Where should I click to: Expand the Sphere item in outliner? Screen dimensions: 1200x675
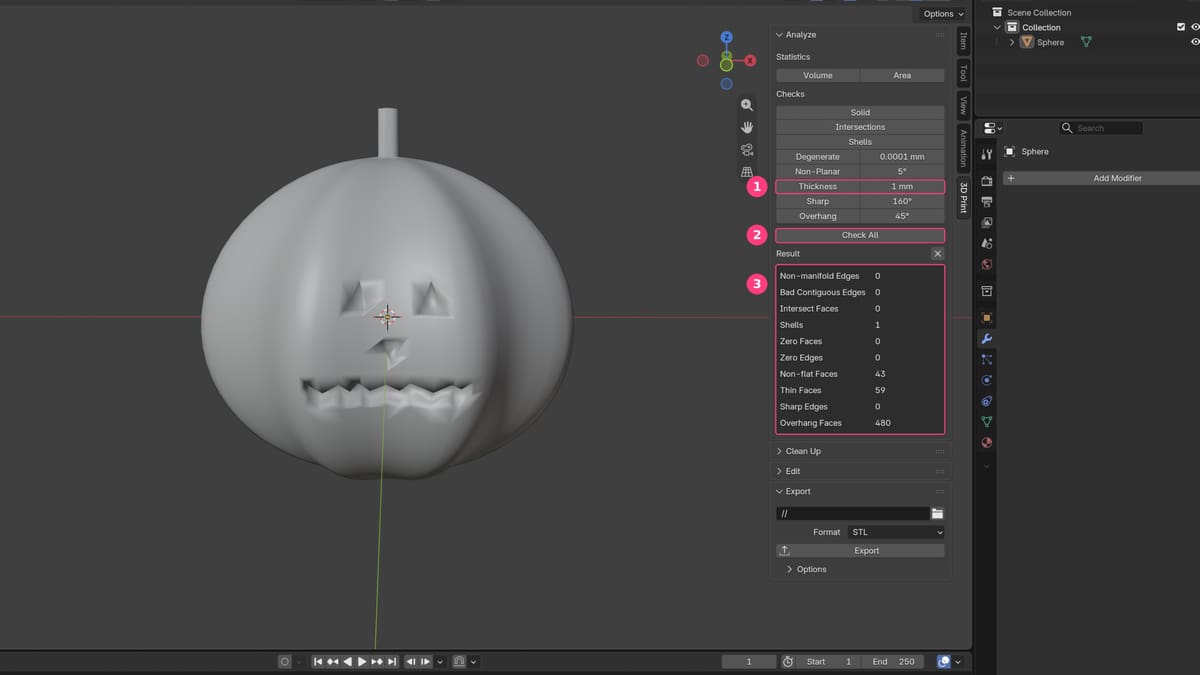pos(1011,42)
